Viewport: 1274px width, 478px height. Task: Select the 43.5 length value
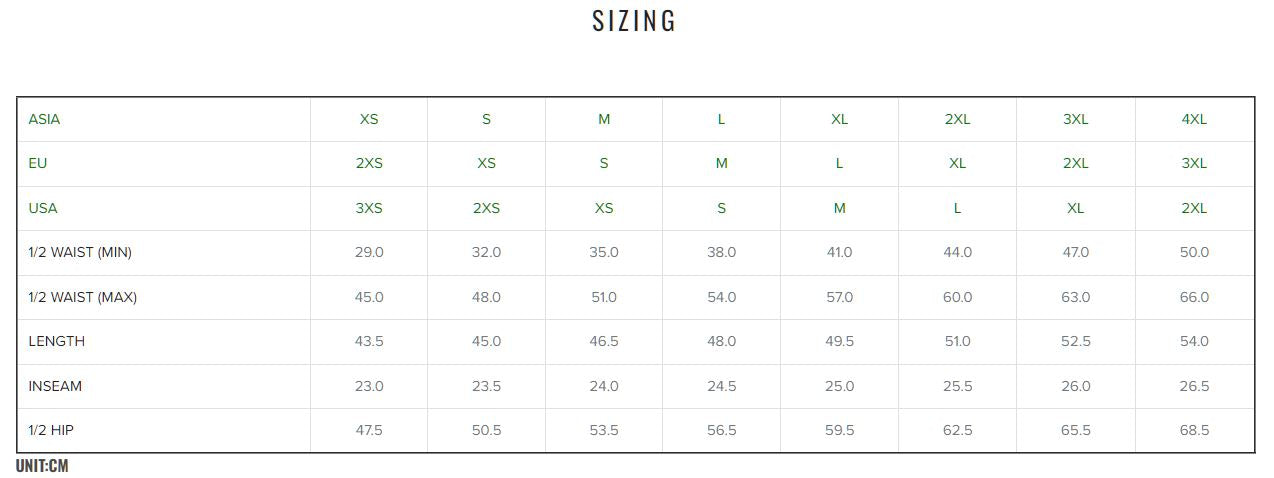(369, 341)
